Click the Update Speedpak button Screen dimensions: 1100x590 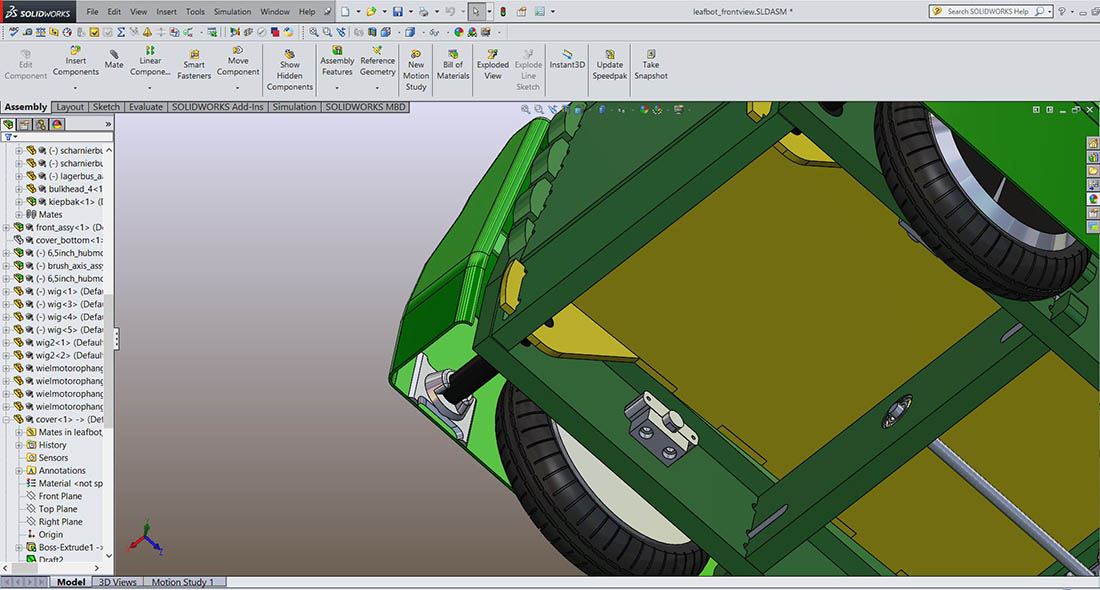[x=610, y=65]
